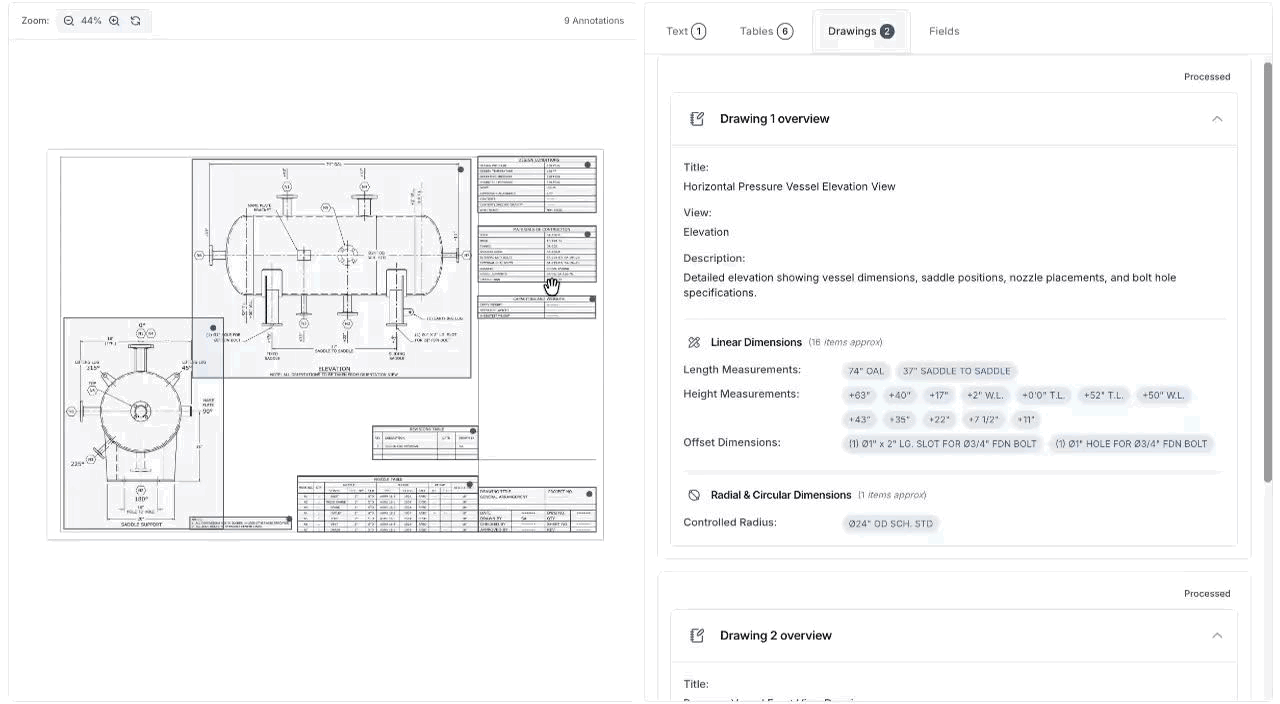Image resolution: width=1280 pixels, height=704 pixels.
Task: Switch to the Text tab
Action: 686,31
